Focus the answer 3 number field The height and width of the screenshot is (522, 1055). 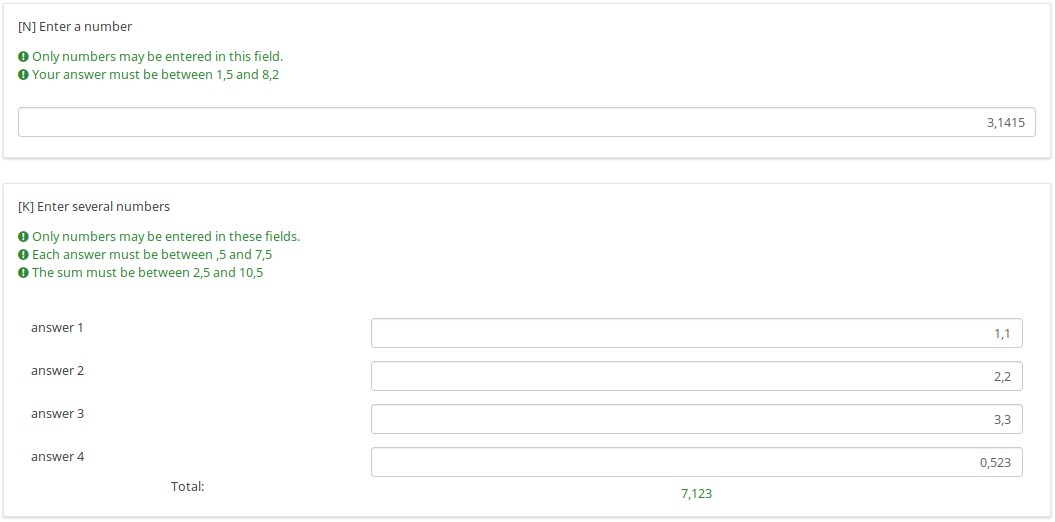pos(696,419)
